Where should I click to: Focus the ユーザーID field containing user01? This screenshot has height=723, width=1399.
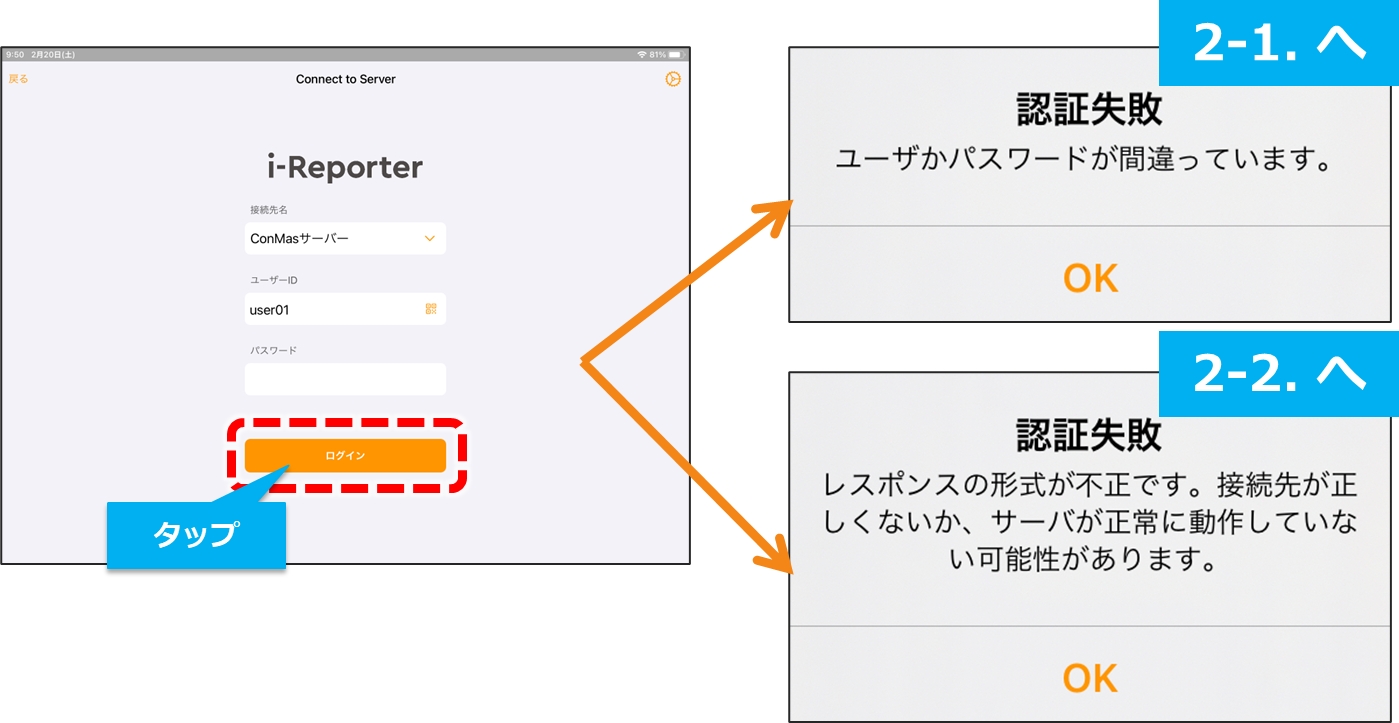coord(345,309)
